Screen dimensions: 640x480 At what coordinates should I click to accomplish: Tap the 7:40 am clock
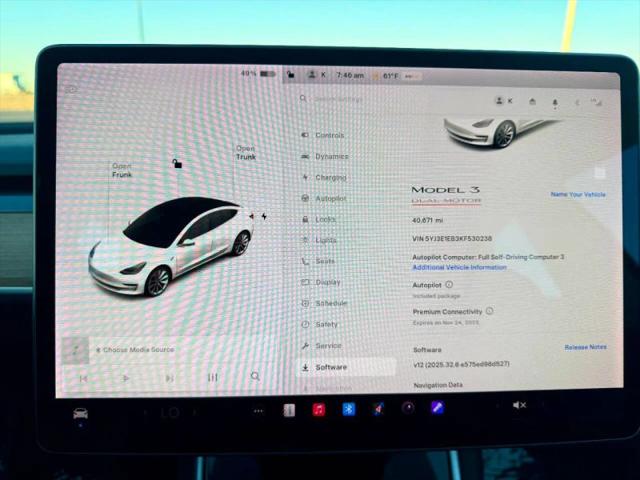(x=350, y=76)
